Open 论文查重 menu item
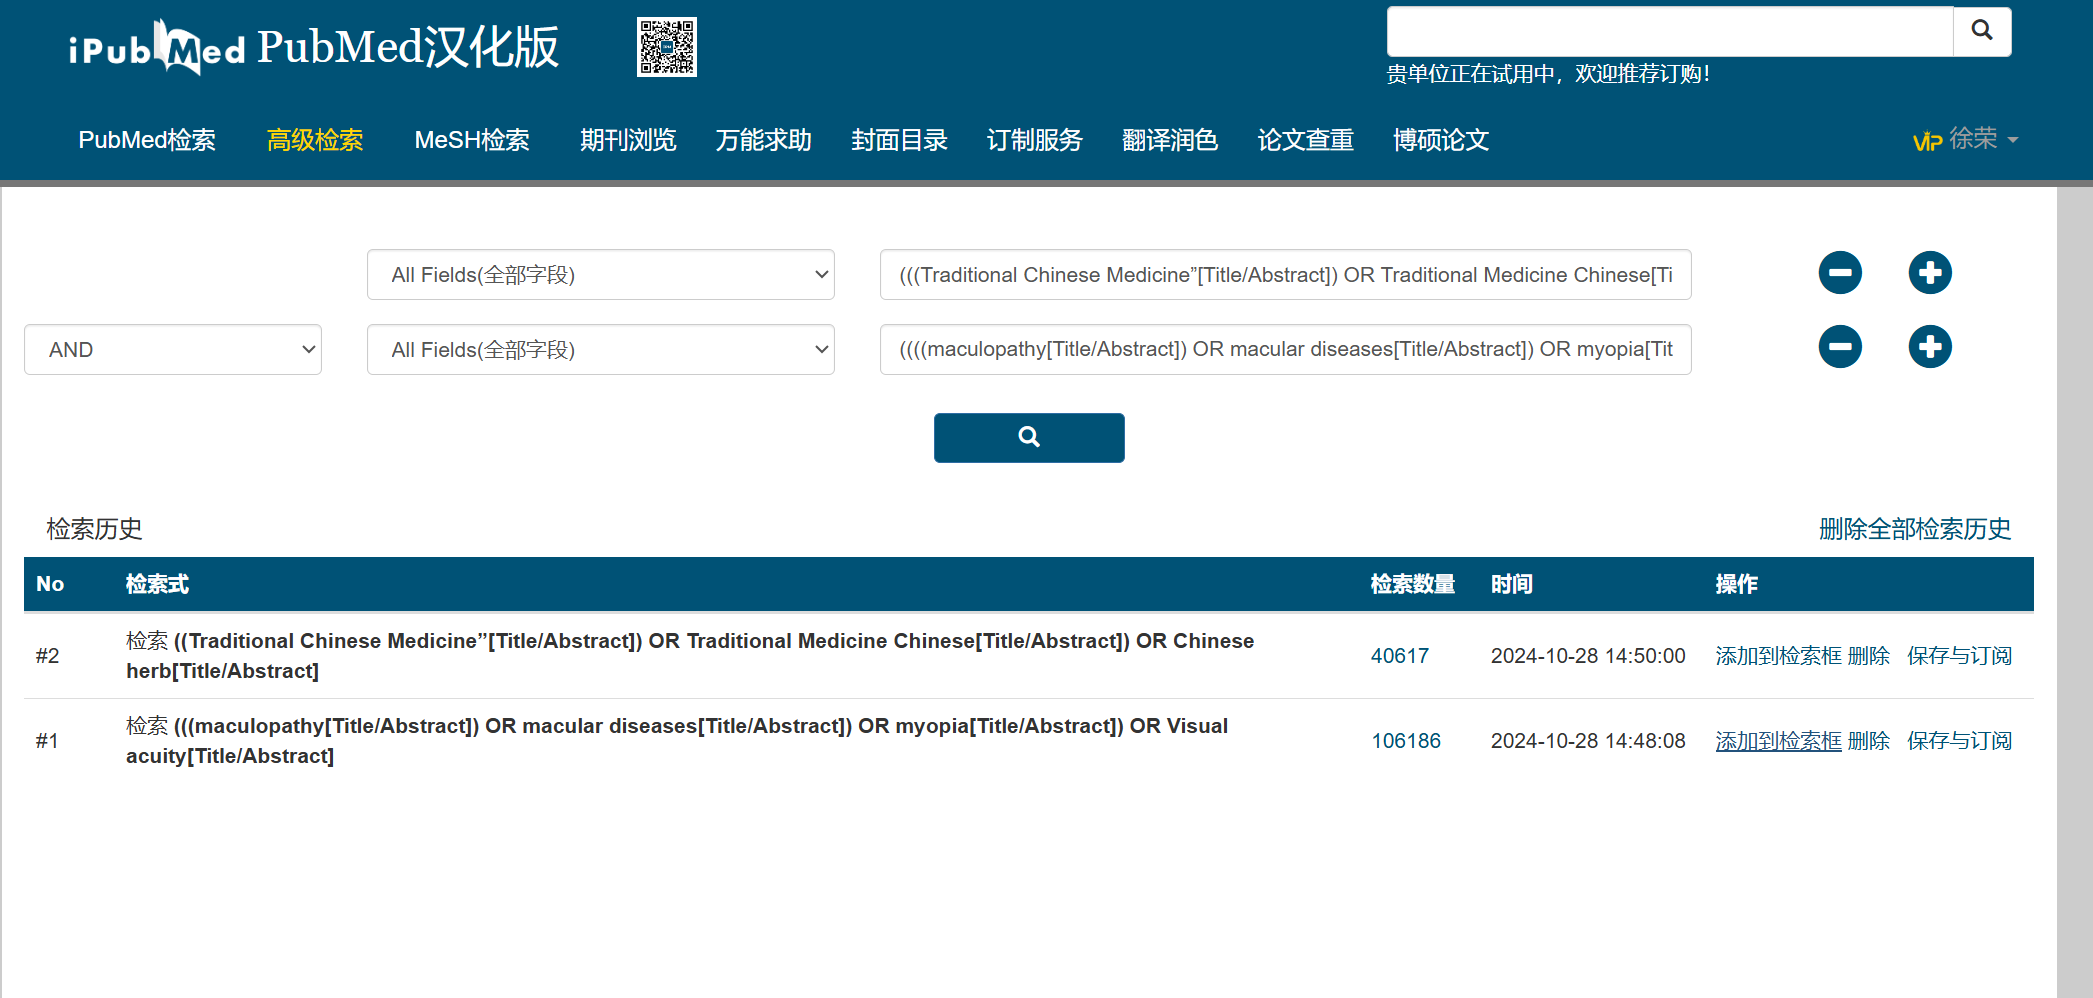The image size is (2093, 998). (1306, 140)
